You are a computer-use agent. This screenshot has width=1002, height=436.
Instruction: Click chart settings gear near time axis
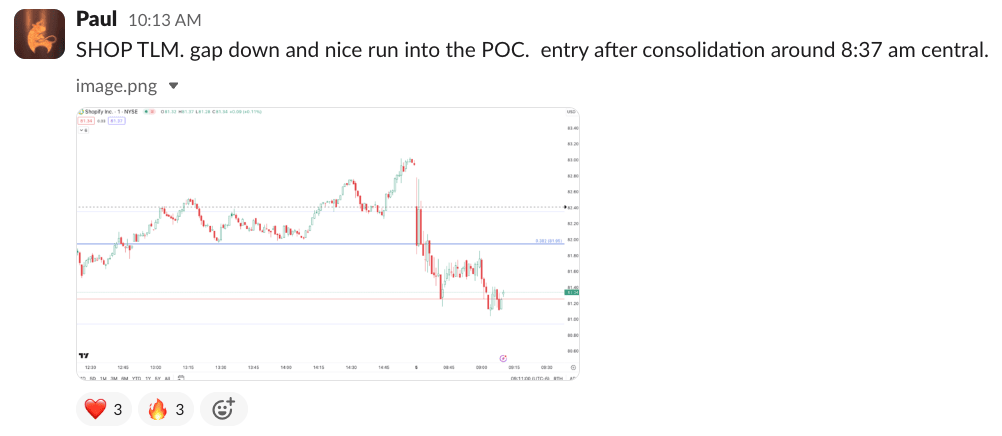pyautogui.click(x=572, y=367)
